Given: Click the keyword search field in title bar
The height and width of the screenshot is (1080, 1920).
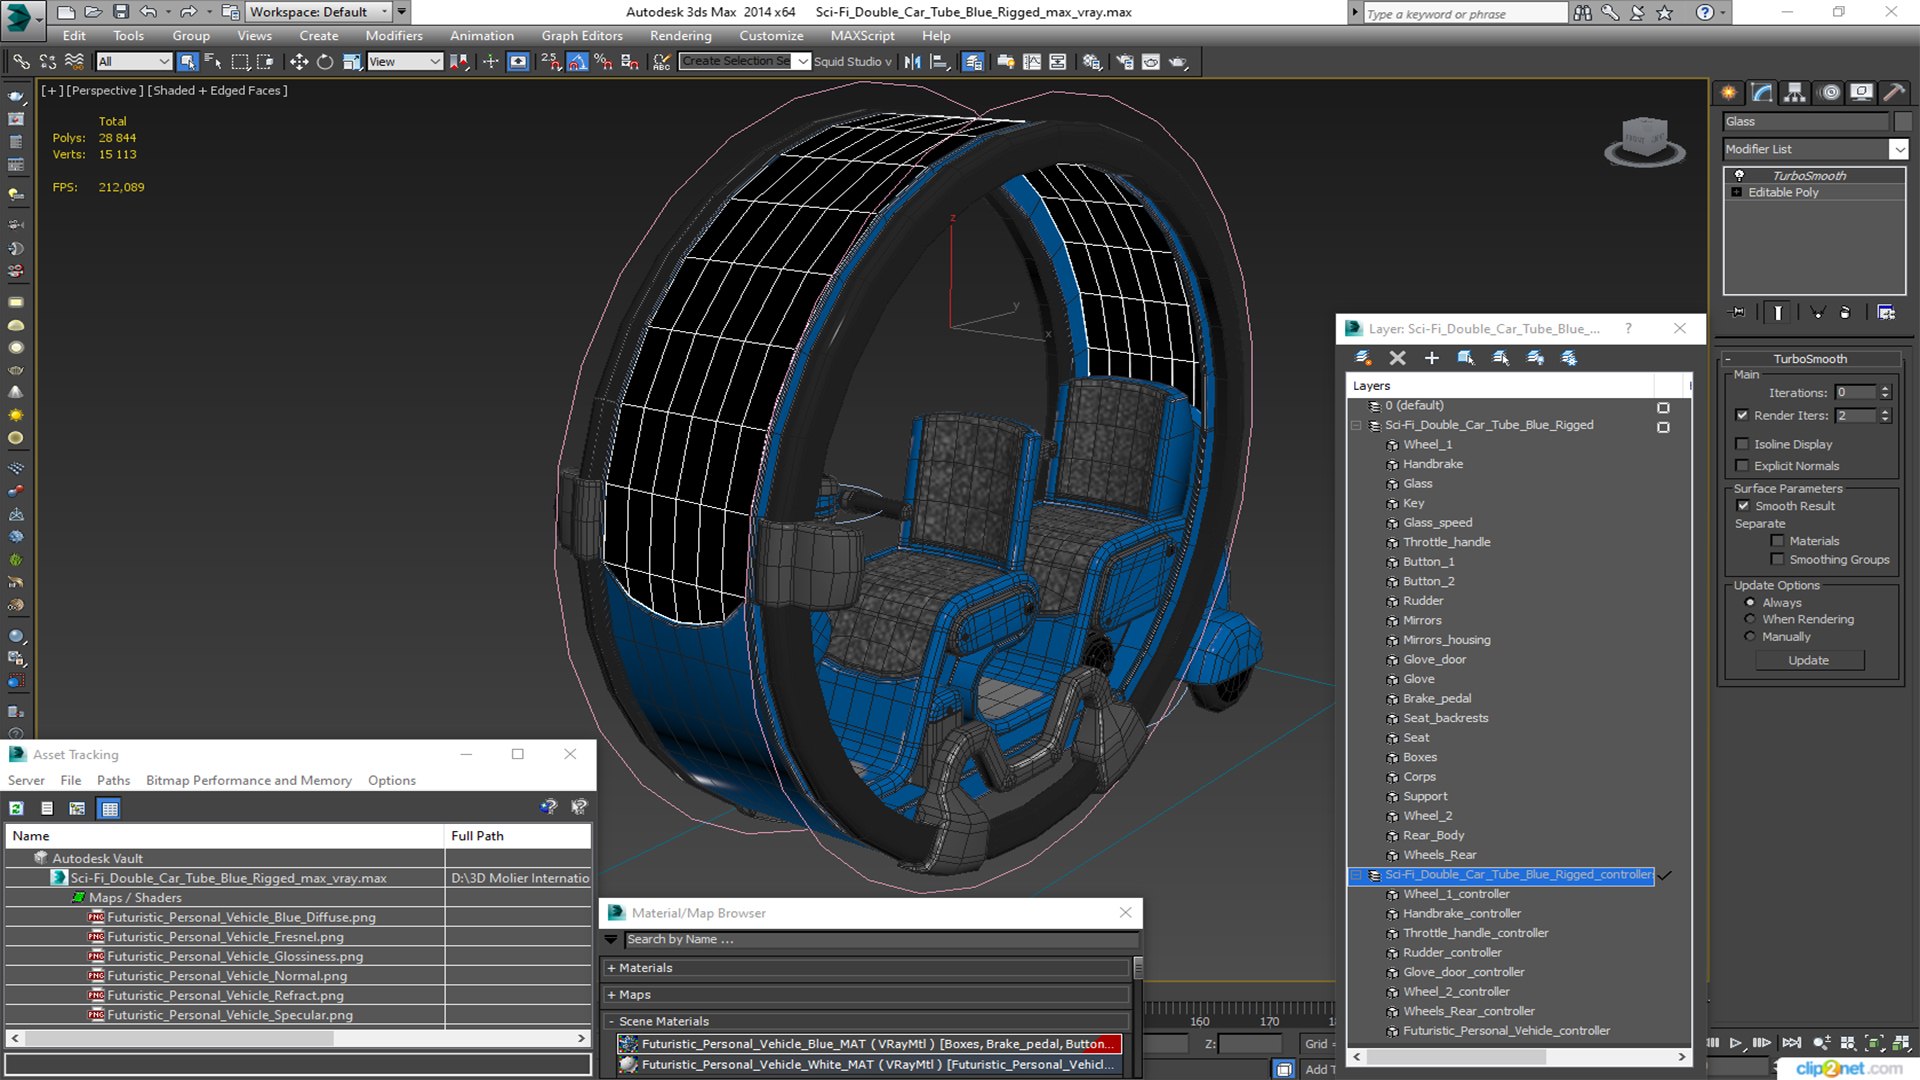Looking at the screenshot, I should click(1465, 13).
